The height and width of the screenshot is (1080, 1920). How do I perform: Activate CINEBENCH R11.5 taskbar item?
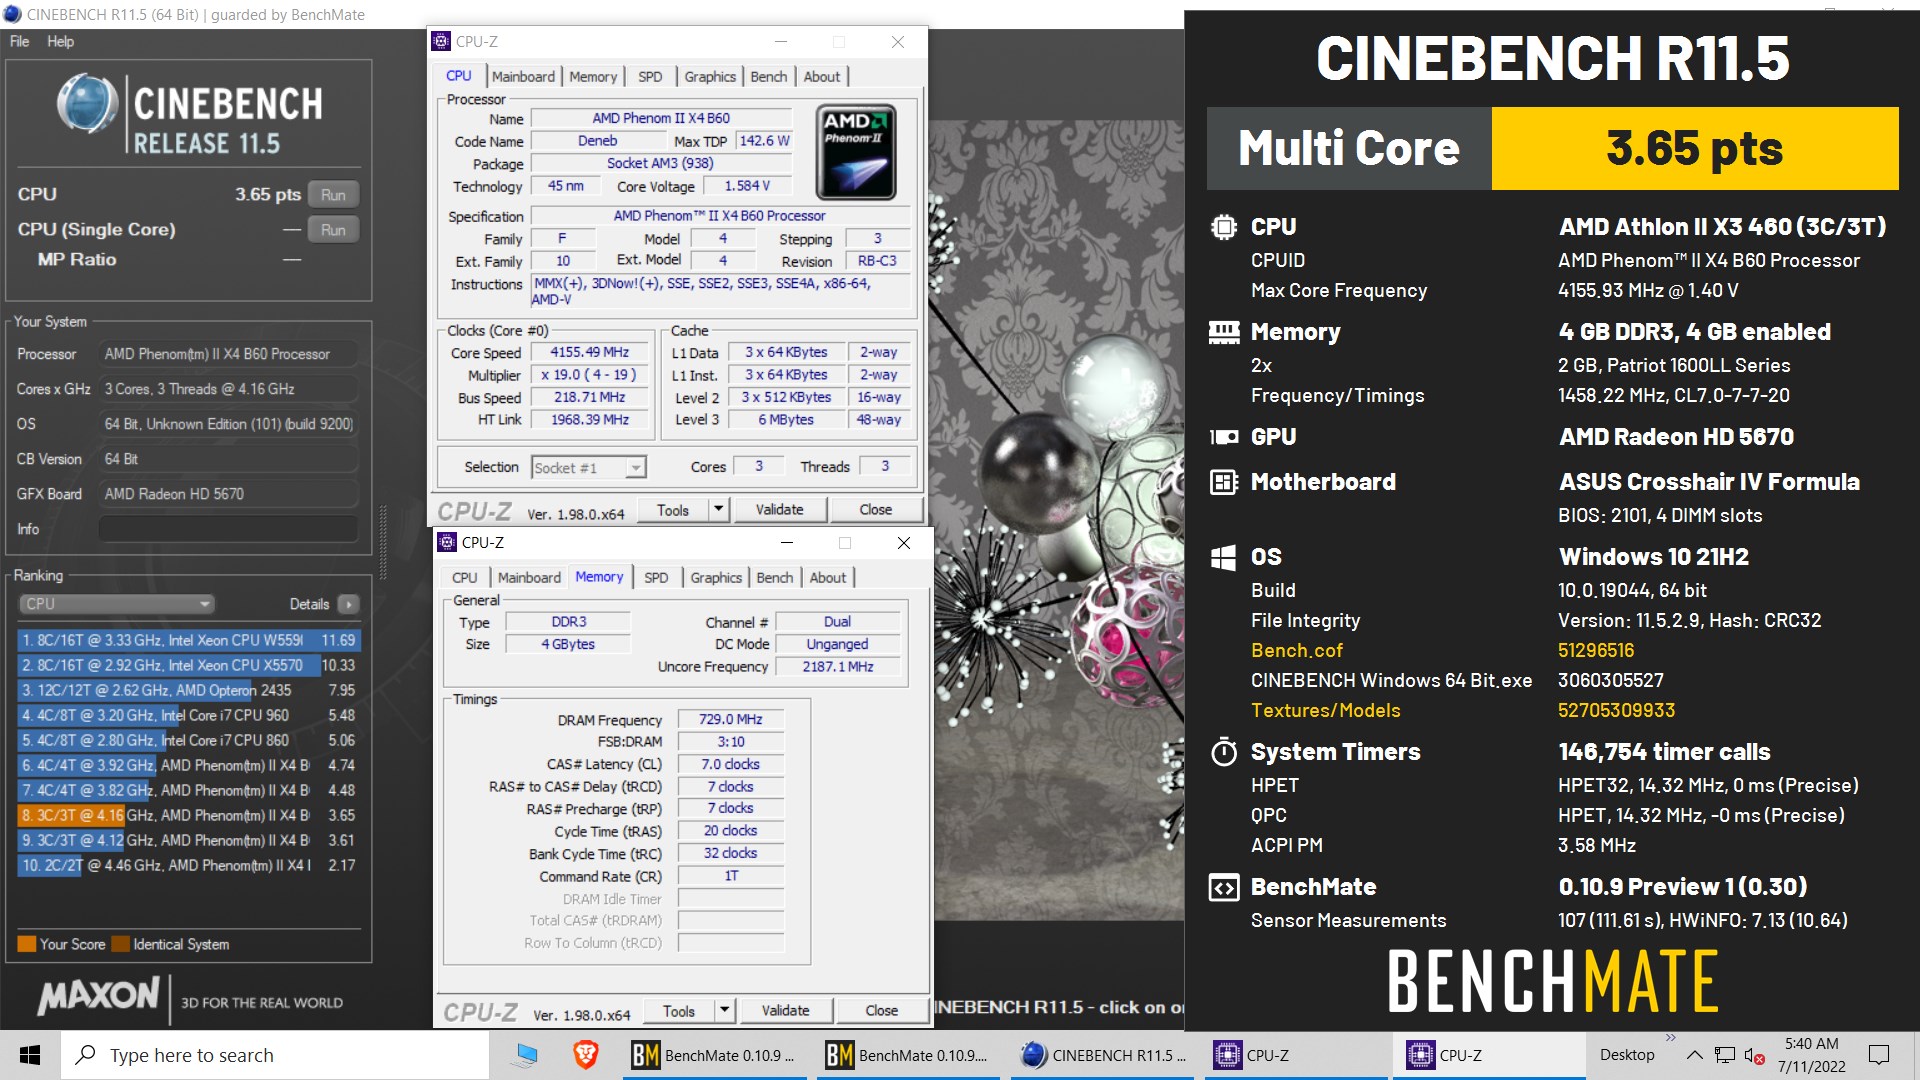pos(1102,1055)
